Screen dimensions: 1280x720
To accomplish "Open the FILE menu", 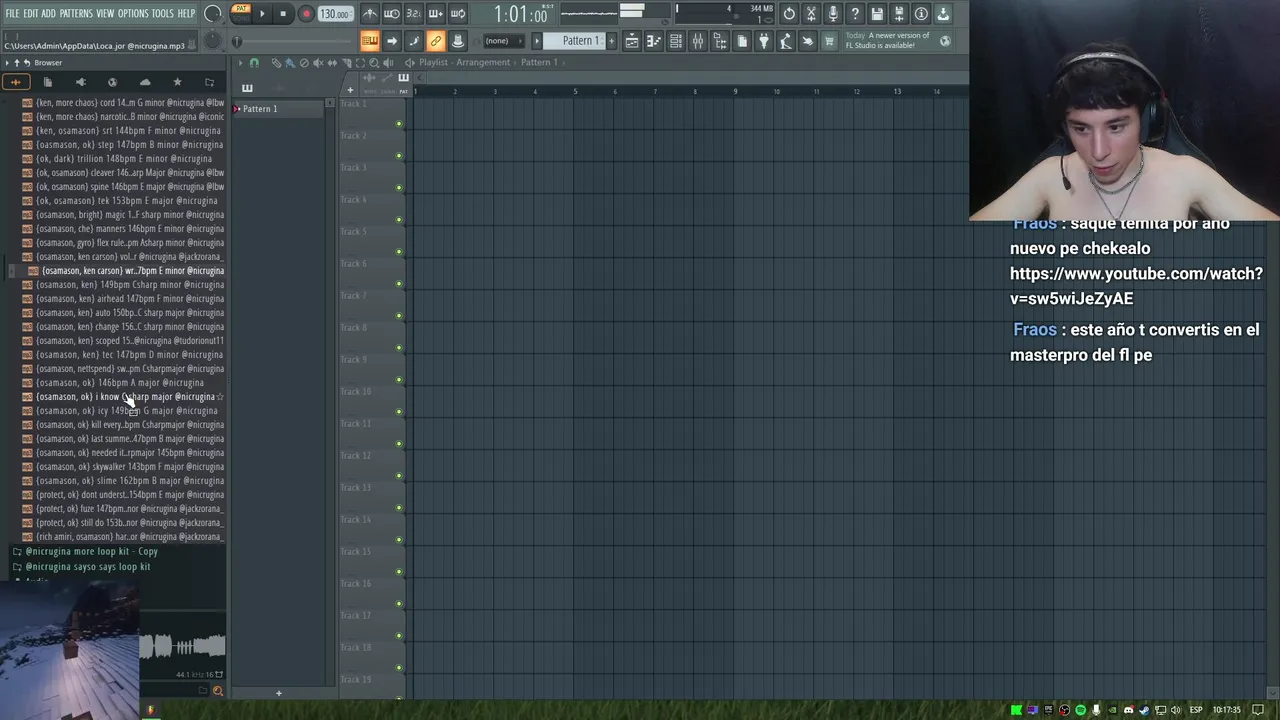I will point(13,13).
